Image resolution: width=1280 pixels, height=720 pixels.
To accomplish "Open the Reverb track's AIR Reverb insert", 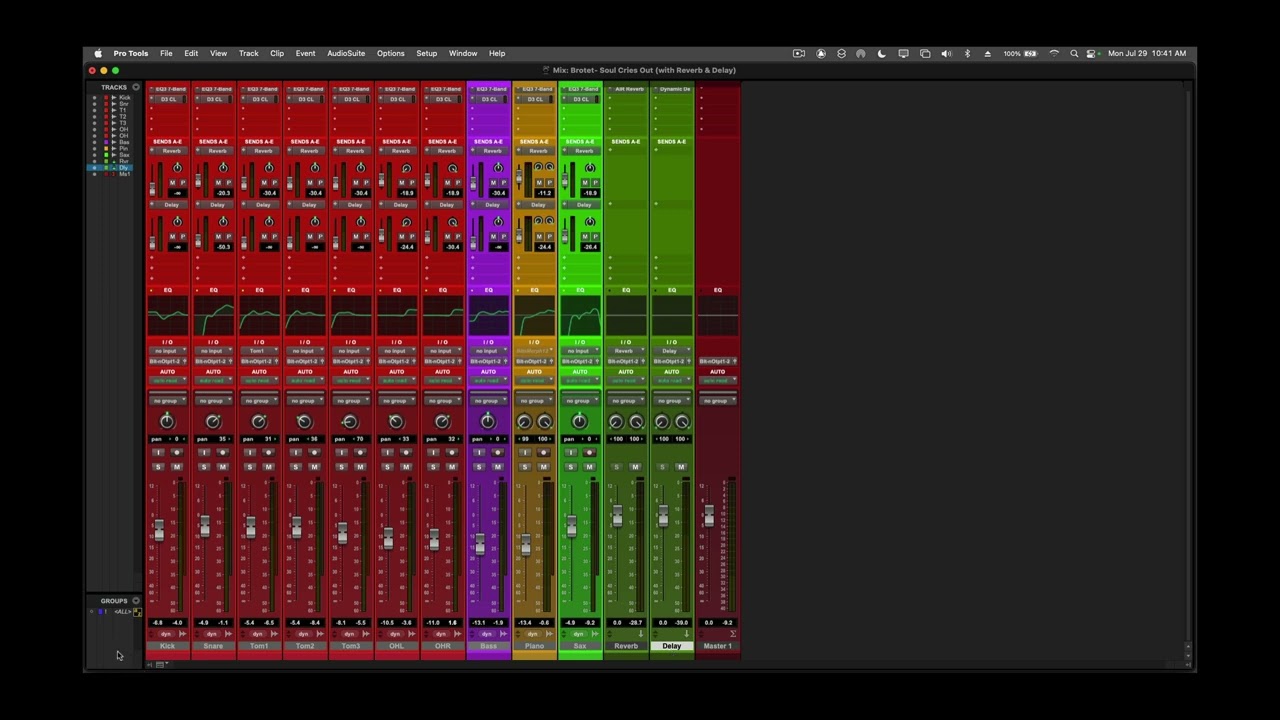I will 629,89.
